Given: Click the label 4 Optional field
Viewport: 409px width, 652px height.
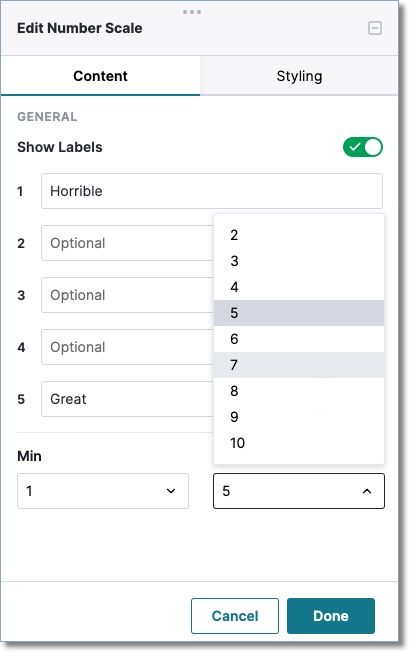Looking at the screenshot, I should click(127, 347).
